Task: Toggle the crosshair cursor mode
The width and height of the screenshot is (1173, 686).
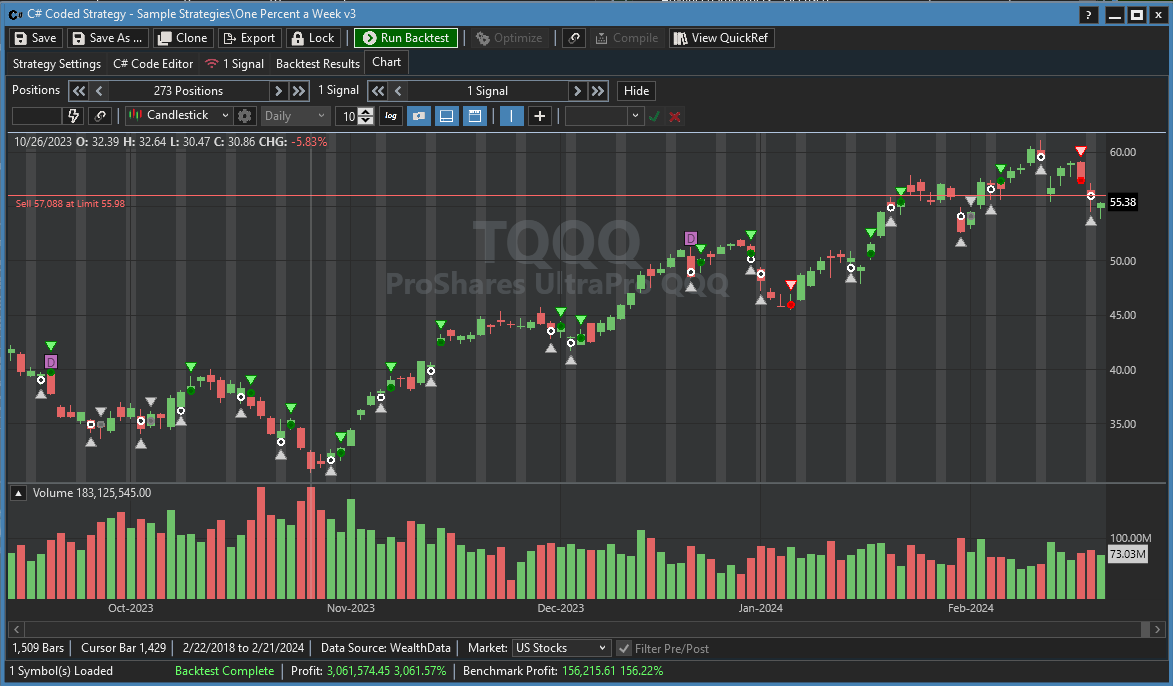Action: pyautogui.click(x=539, y=116)
